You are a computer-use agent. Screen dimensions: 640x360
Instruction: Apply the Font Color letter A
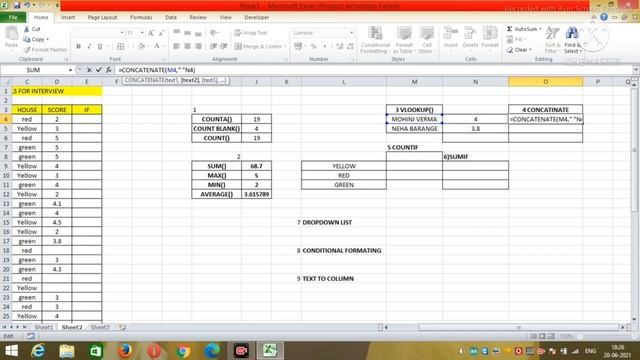point(157,47)
